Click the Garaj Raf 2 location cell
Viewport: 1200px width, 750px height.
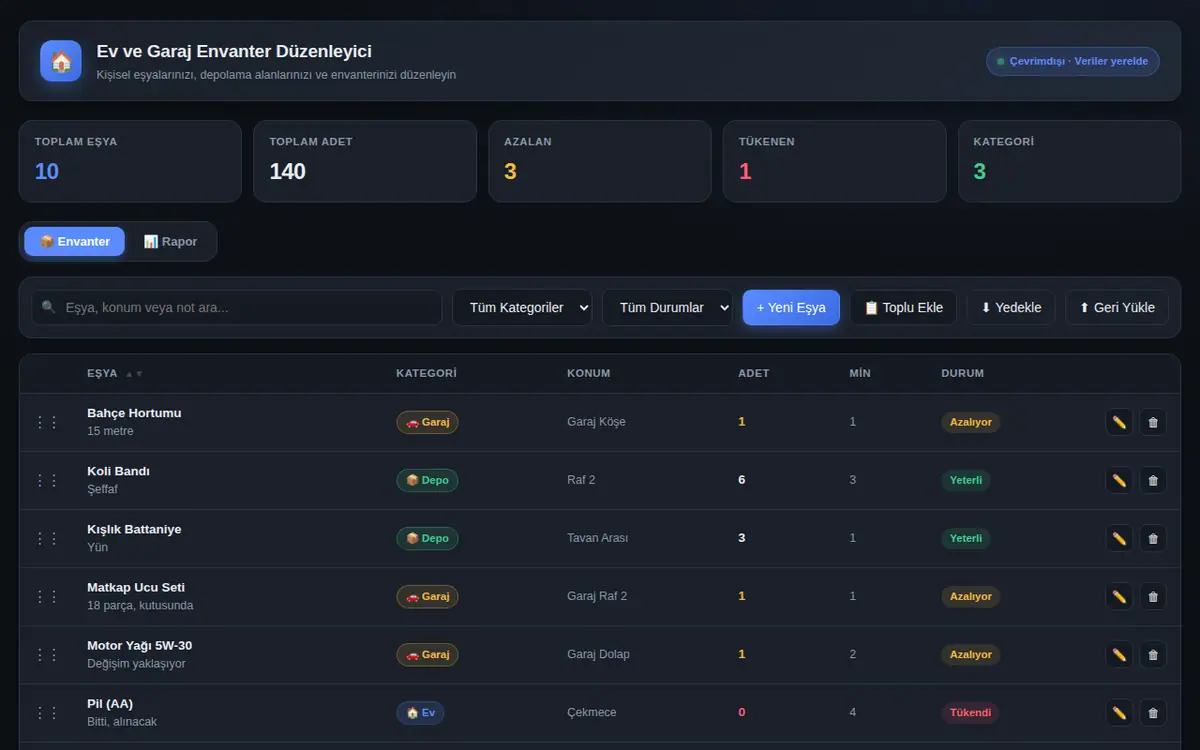click(x=597, y=596)
